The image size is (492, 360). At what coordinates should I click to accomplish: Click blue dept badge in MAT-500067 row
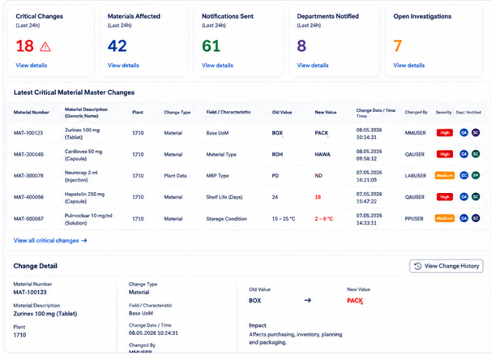pos(464,218)
